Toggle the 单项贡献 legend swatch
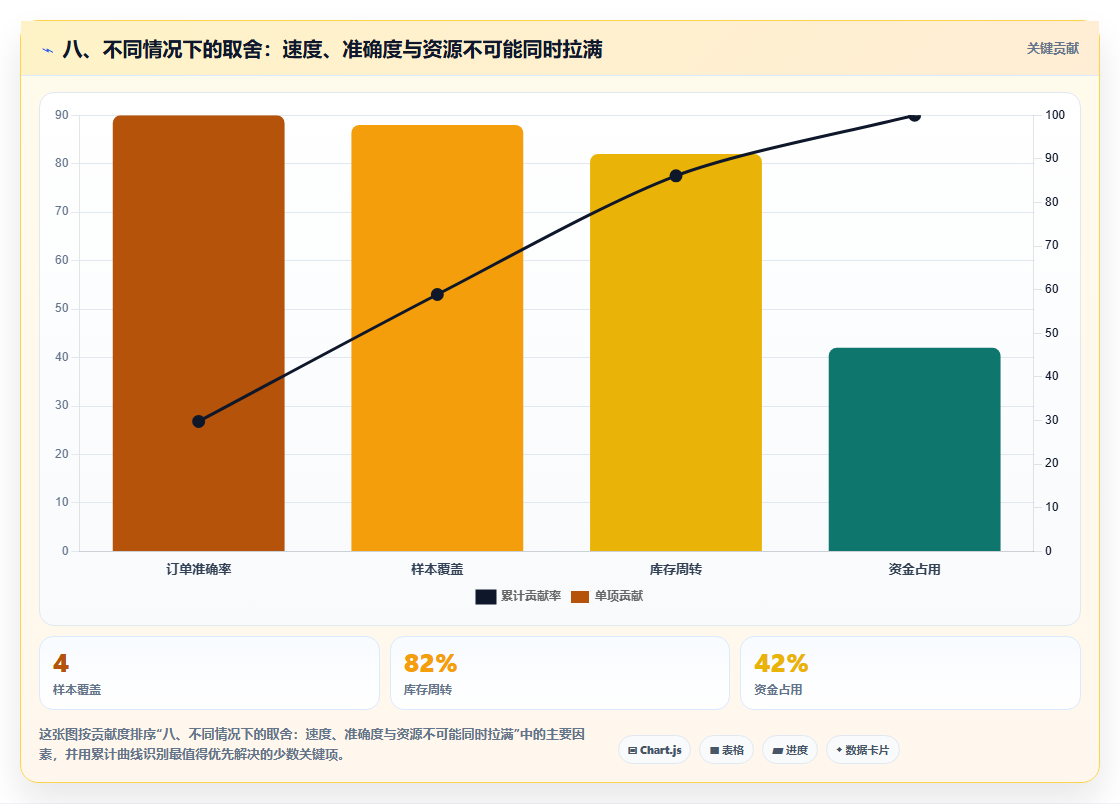The image size is (1120, 804). [x=580, y=596]
